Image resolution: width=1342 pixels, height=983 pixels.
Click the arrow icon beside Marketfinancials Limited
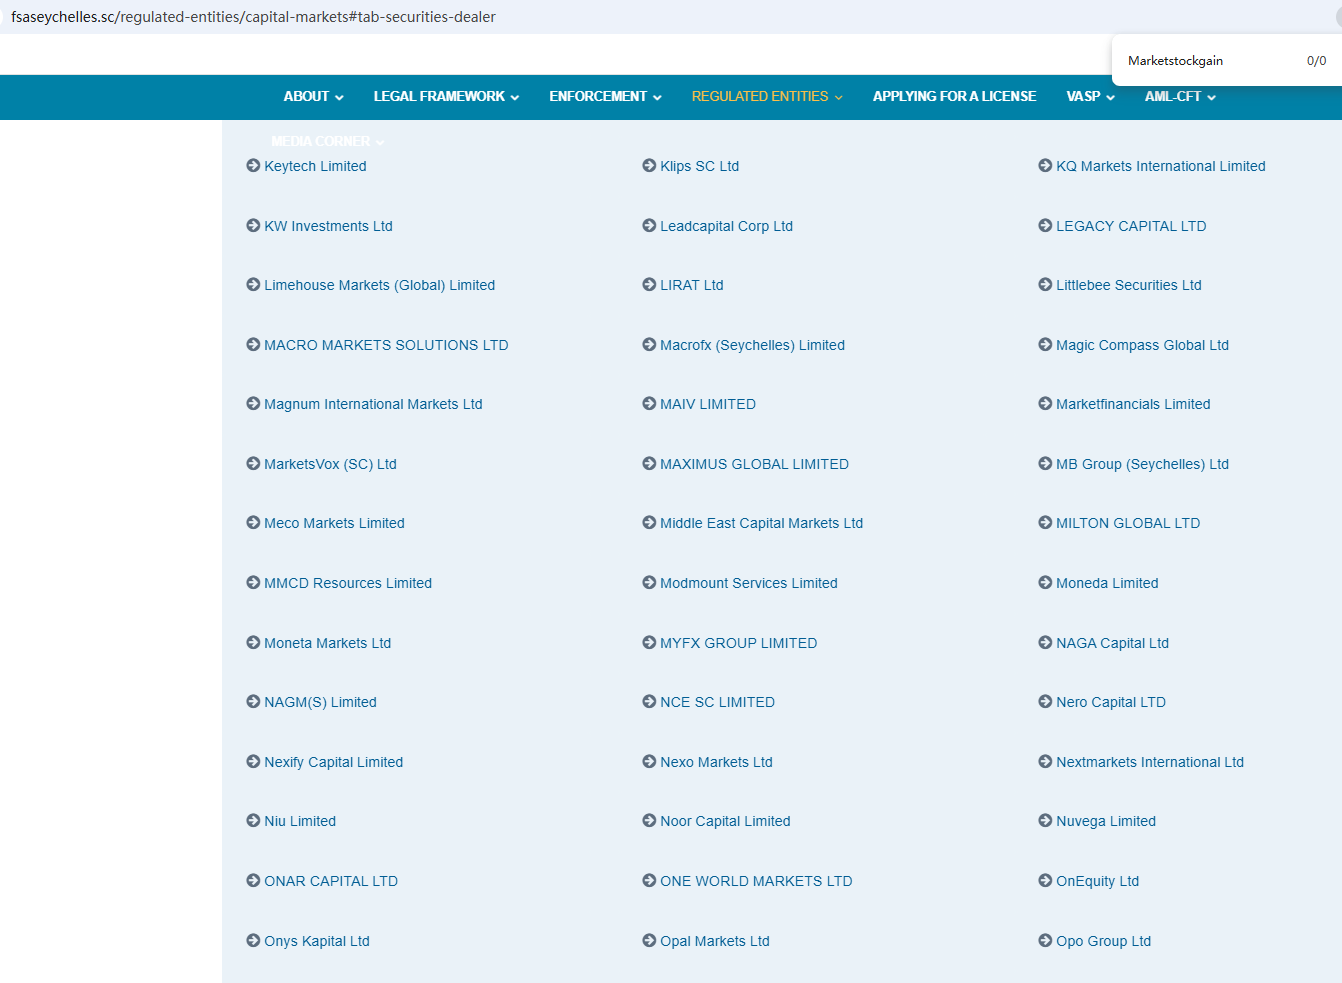click(x=1045, y=404)
